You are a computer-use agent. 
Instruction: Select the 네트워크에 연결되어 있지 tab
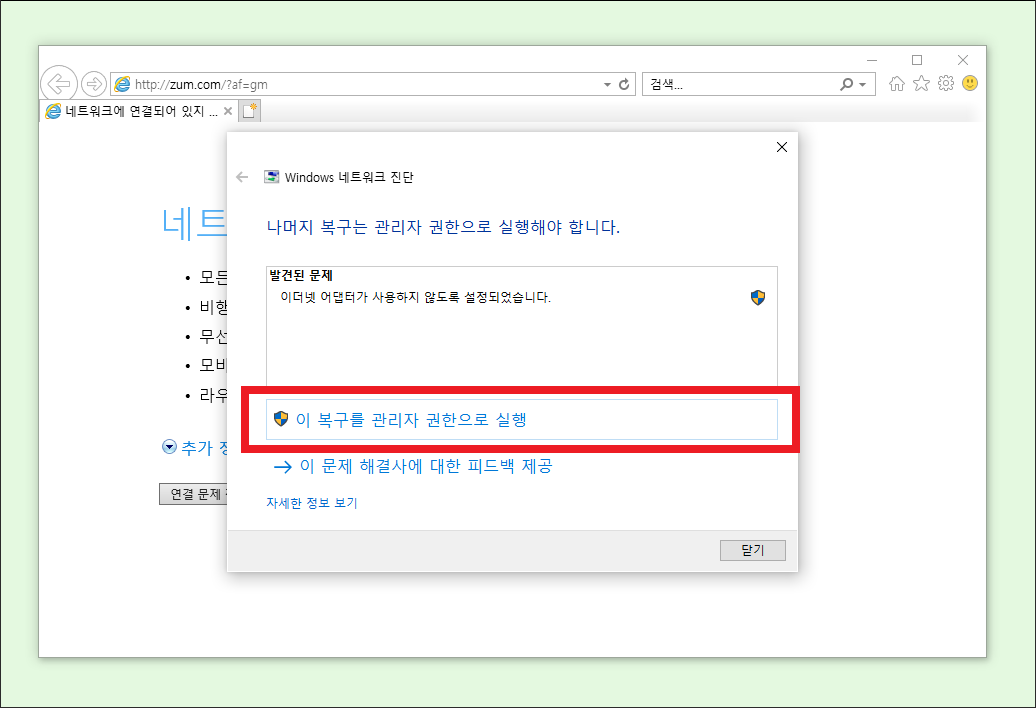pyautogui.click(x=139, y=111)
